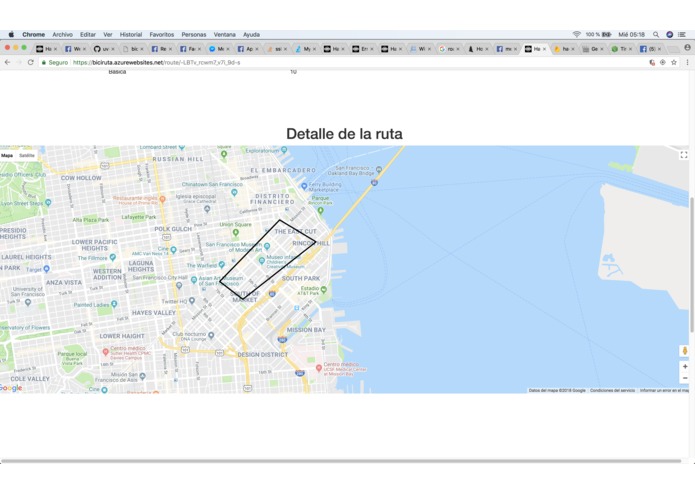Image resolution: width=695 pixels, height=494 pixels.
Task: Click Informar un error en el mapa
Action: pyautogui.click(x=664, y=390)
